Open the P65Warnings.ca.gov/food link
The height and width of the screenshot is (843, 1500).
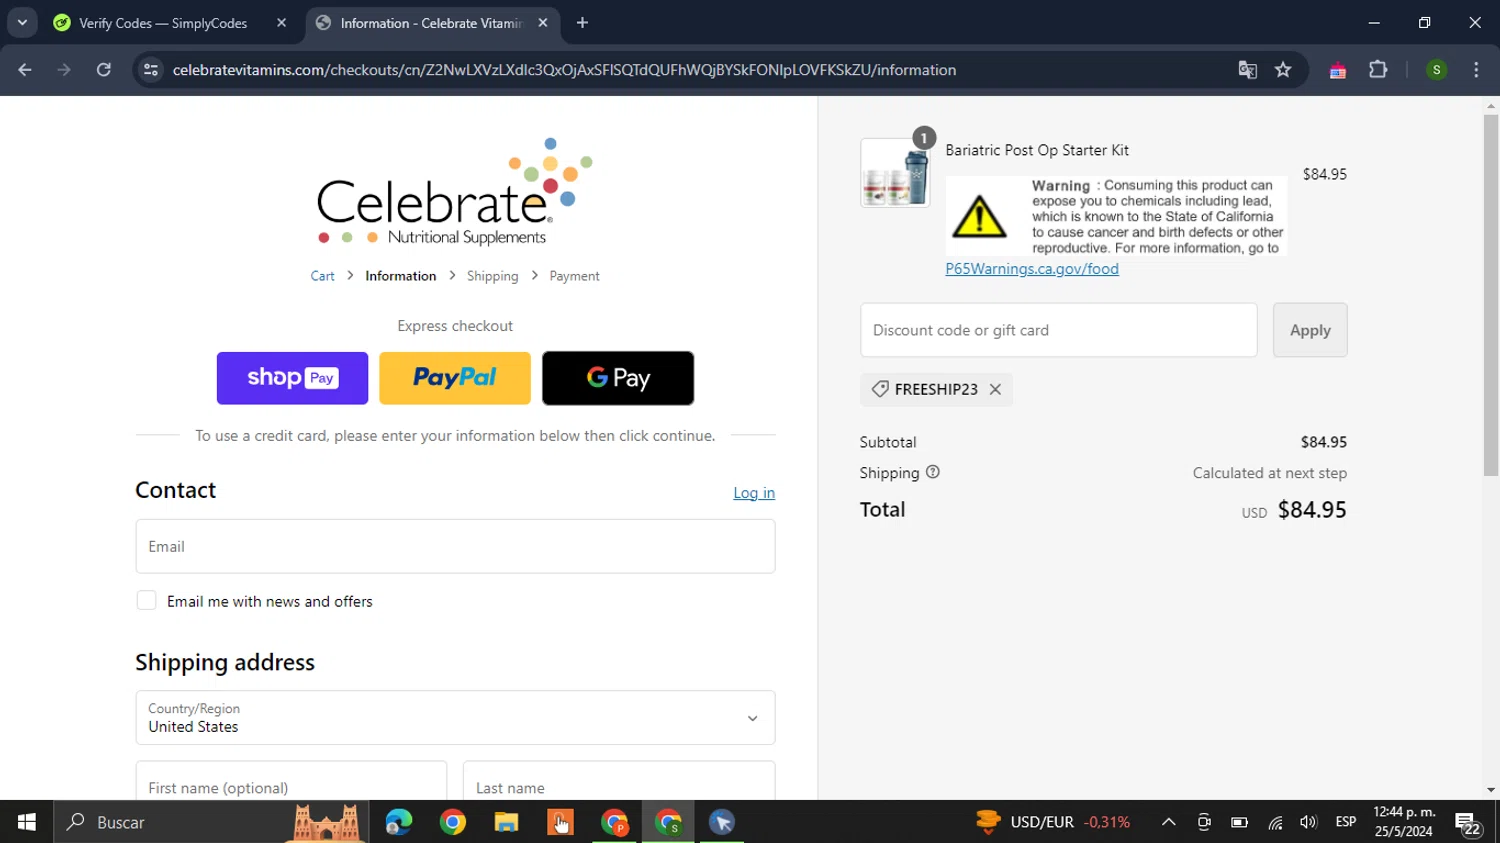click(1032, 269)
